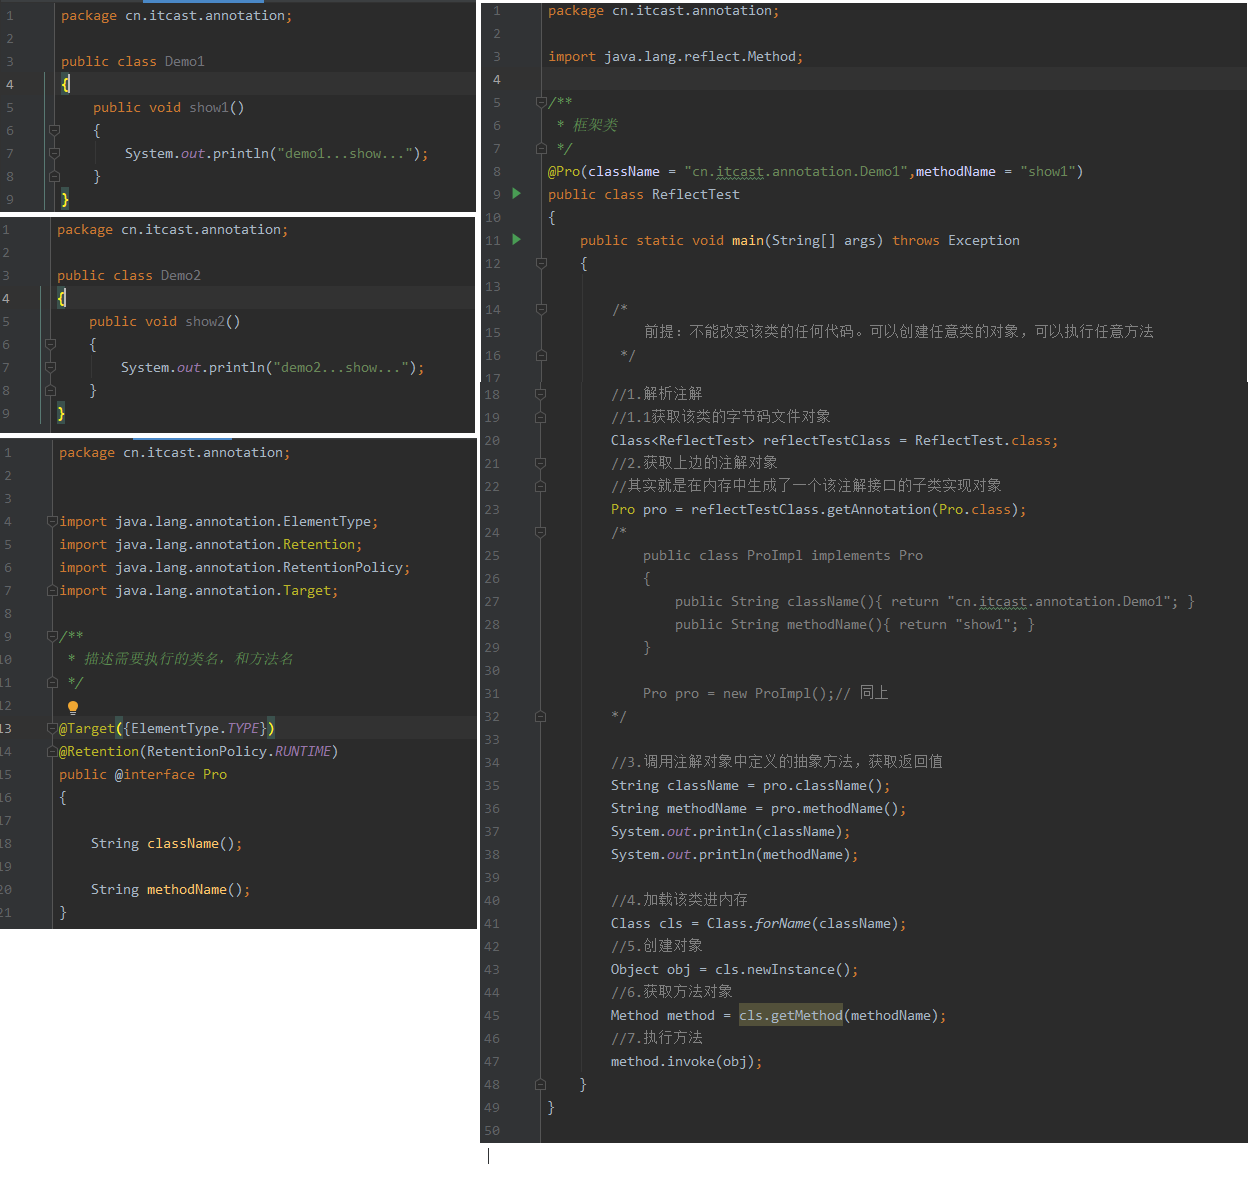Place cursor on show1() method name in Demo1
1256x1181 pixels.
click(209, 107)
